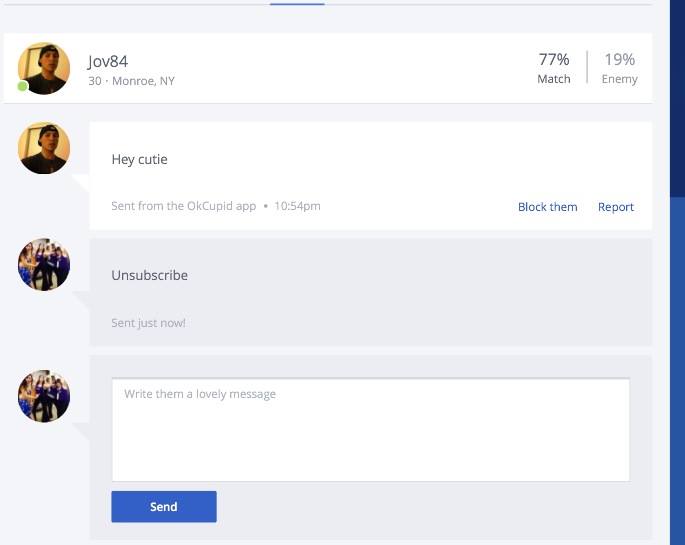Click the 10:54pm message timestamp
The height and width of the screenshot is (545, 685).
[297, 206]
